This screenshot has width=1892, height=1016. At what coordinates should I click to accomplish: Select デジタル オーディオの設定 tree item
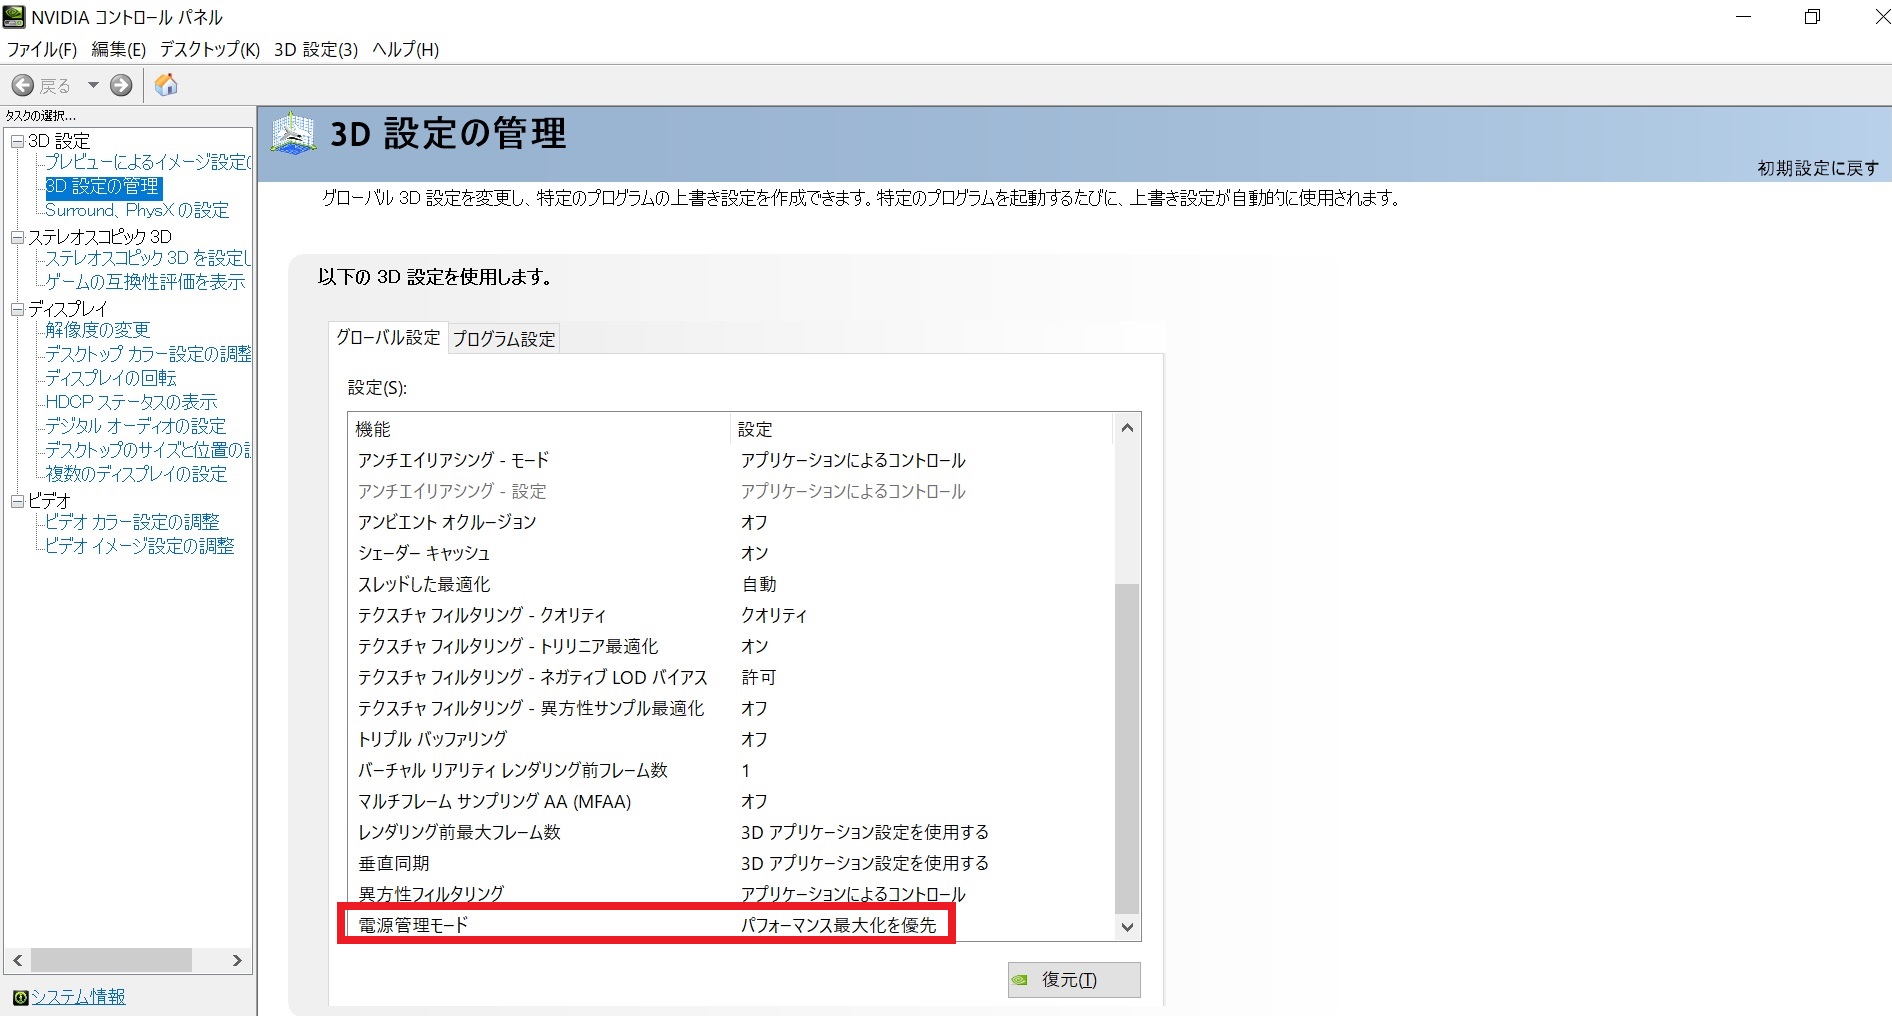point(135,426)
